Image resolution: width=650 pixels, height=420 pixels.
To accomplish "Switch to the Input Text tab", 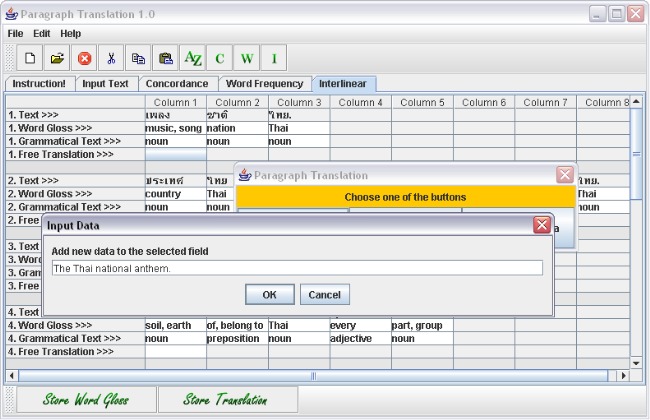I will pyautogui.click(x=106, y=84).
